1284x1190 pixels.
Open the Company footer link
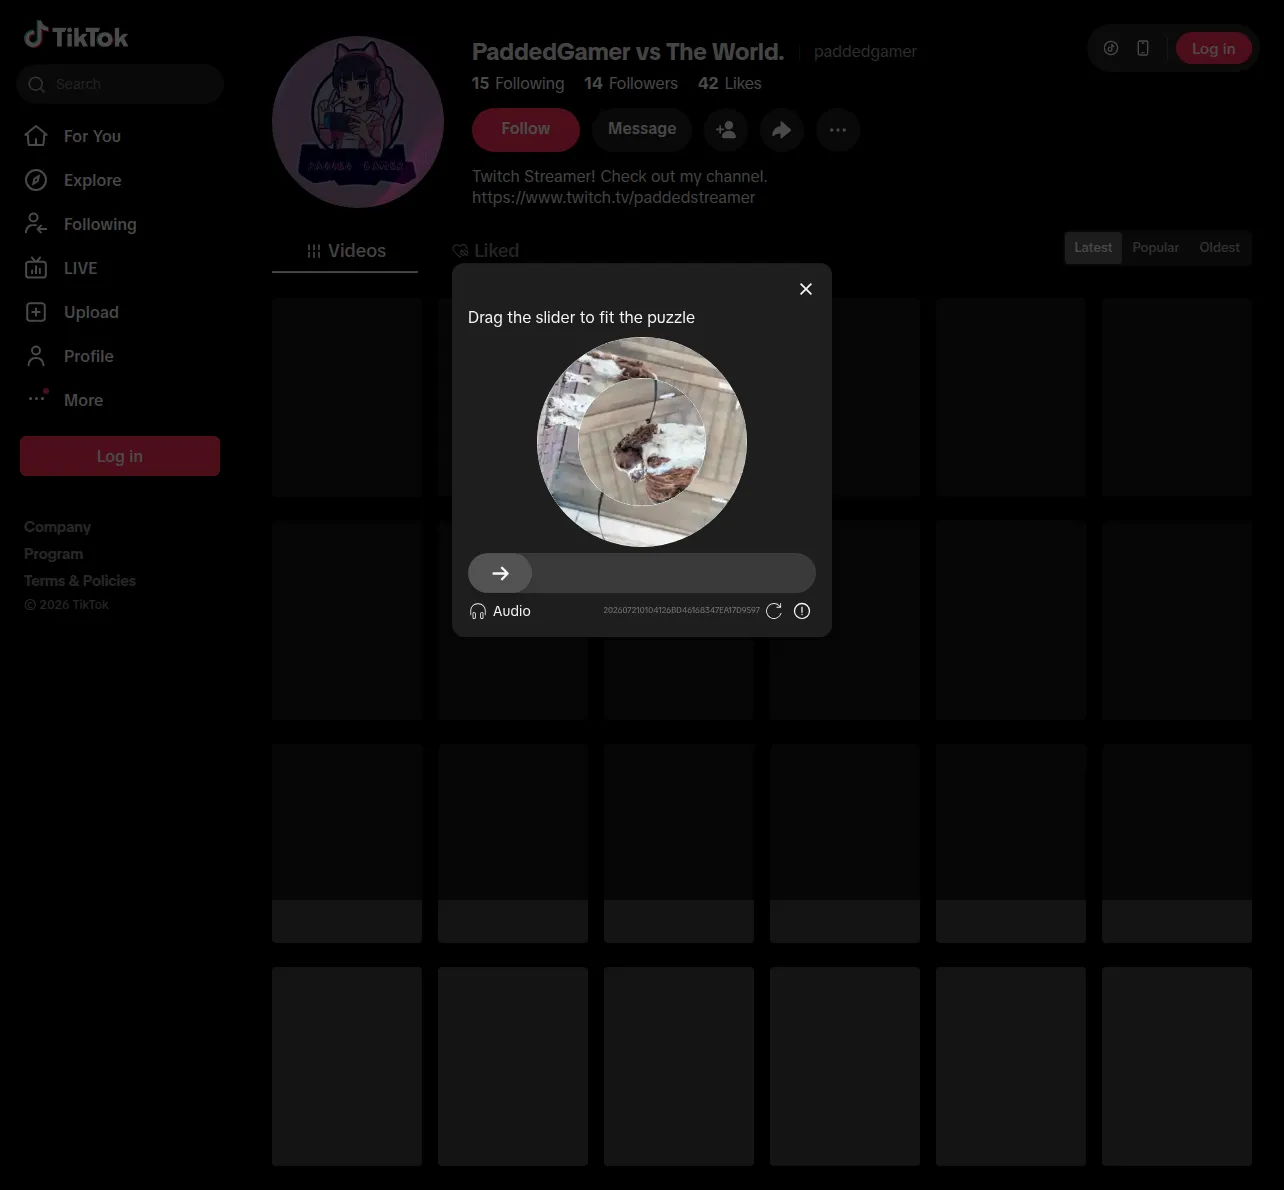pos(57,527)
